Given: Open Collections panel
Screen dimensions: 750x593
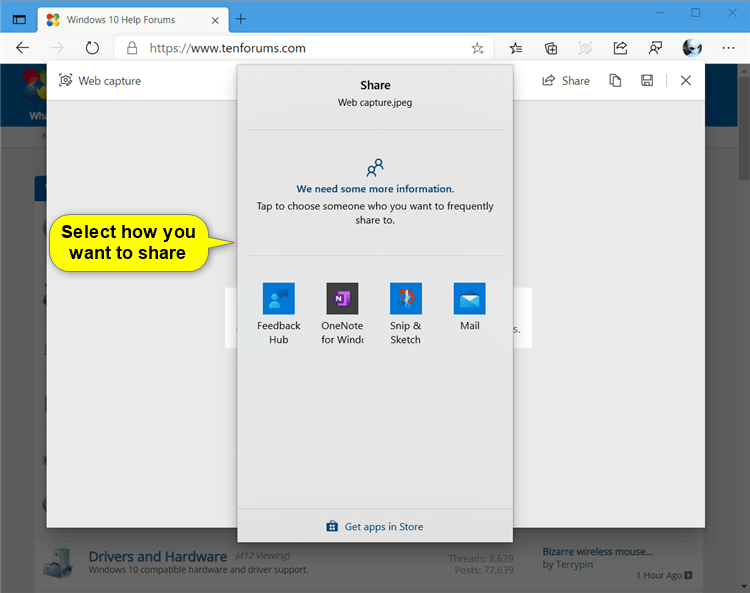Looking at the screenshot, I should pyautogui.click(x=551, y=48).
